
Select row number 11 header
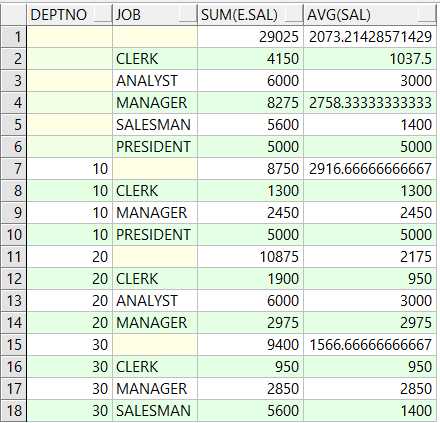coord(13,257)
